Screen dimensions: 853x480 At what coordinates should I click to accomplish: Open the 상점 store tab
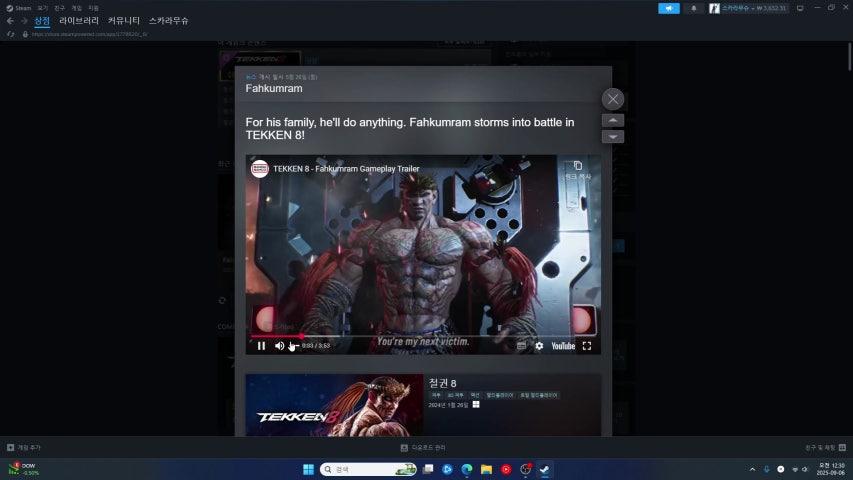[42, 21]
